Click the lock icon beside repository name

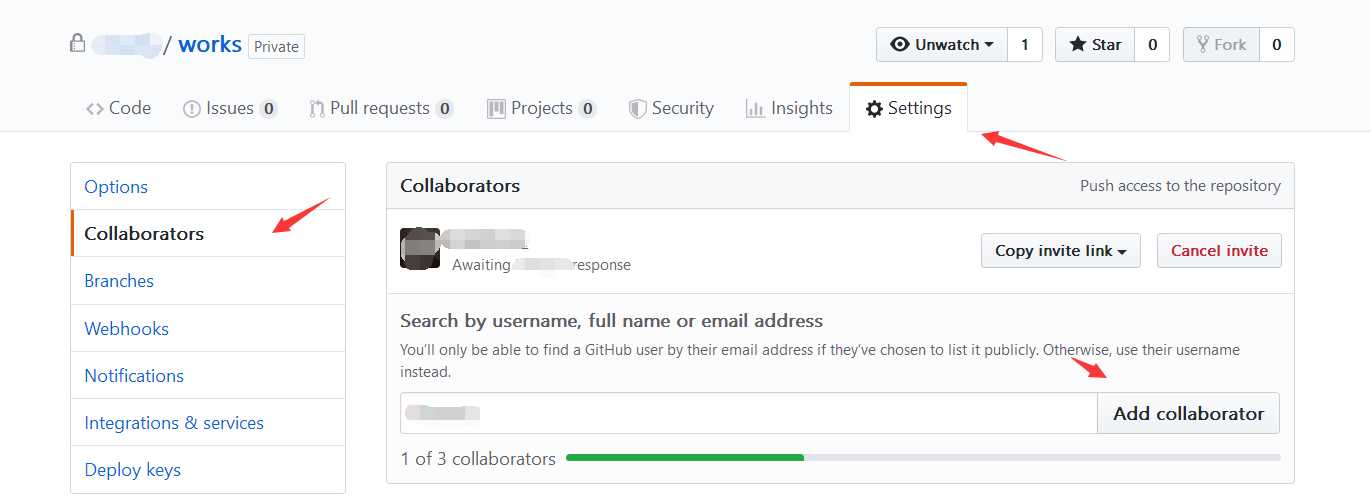[77, 44]
